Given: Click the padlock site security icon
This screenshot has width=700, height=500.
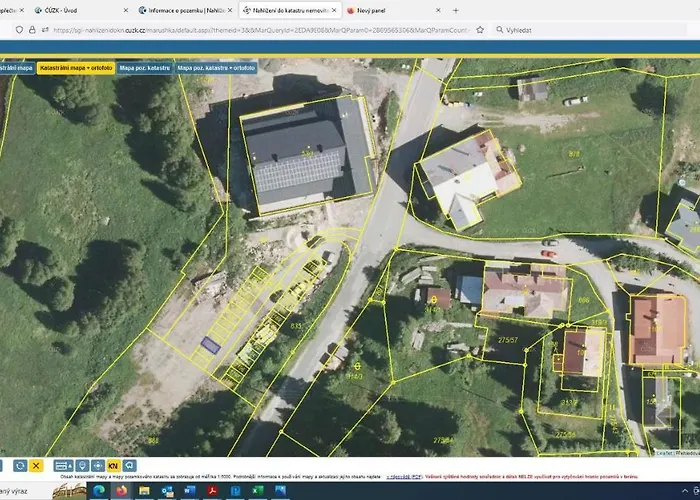Looking at the screenshot, I should (32, 30).
